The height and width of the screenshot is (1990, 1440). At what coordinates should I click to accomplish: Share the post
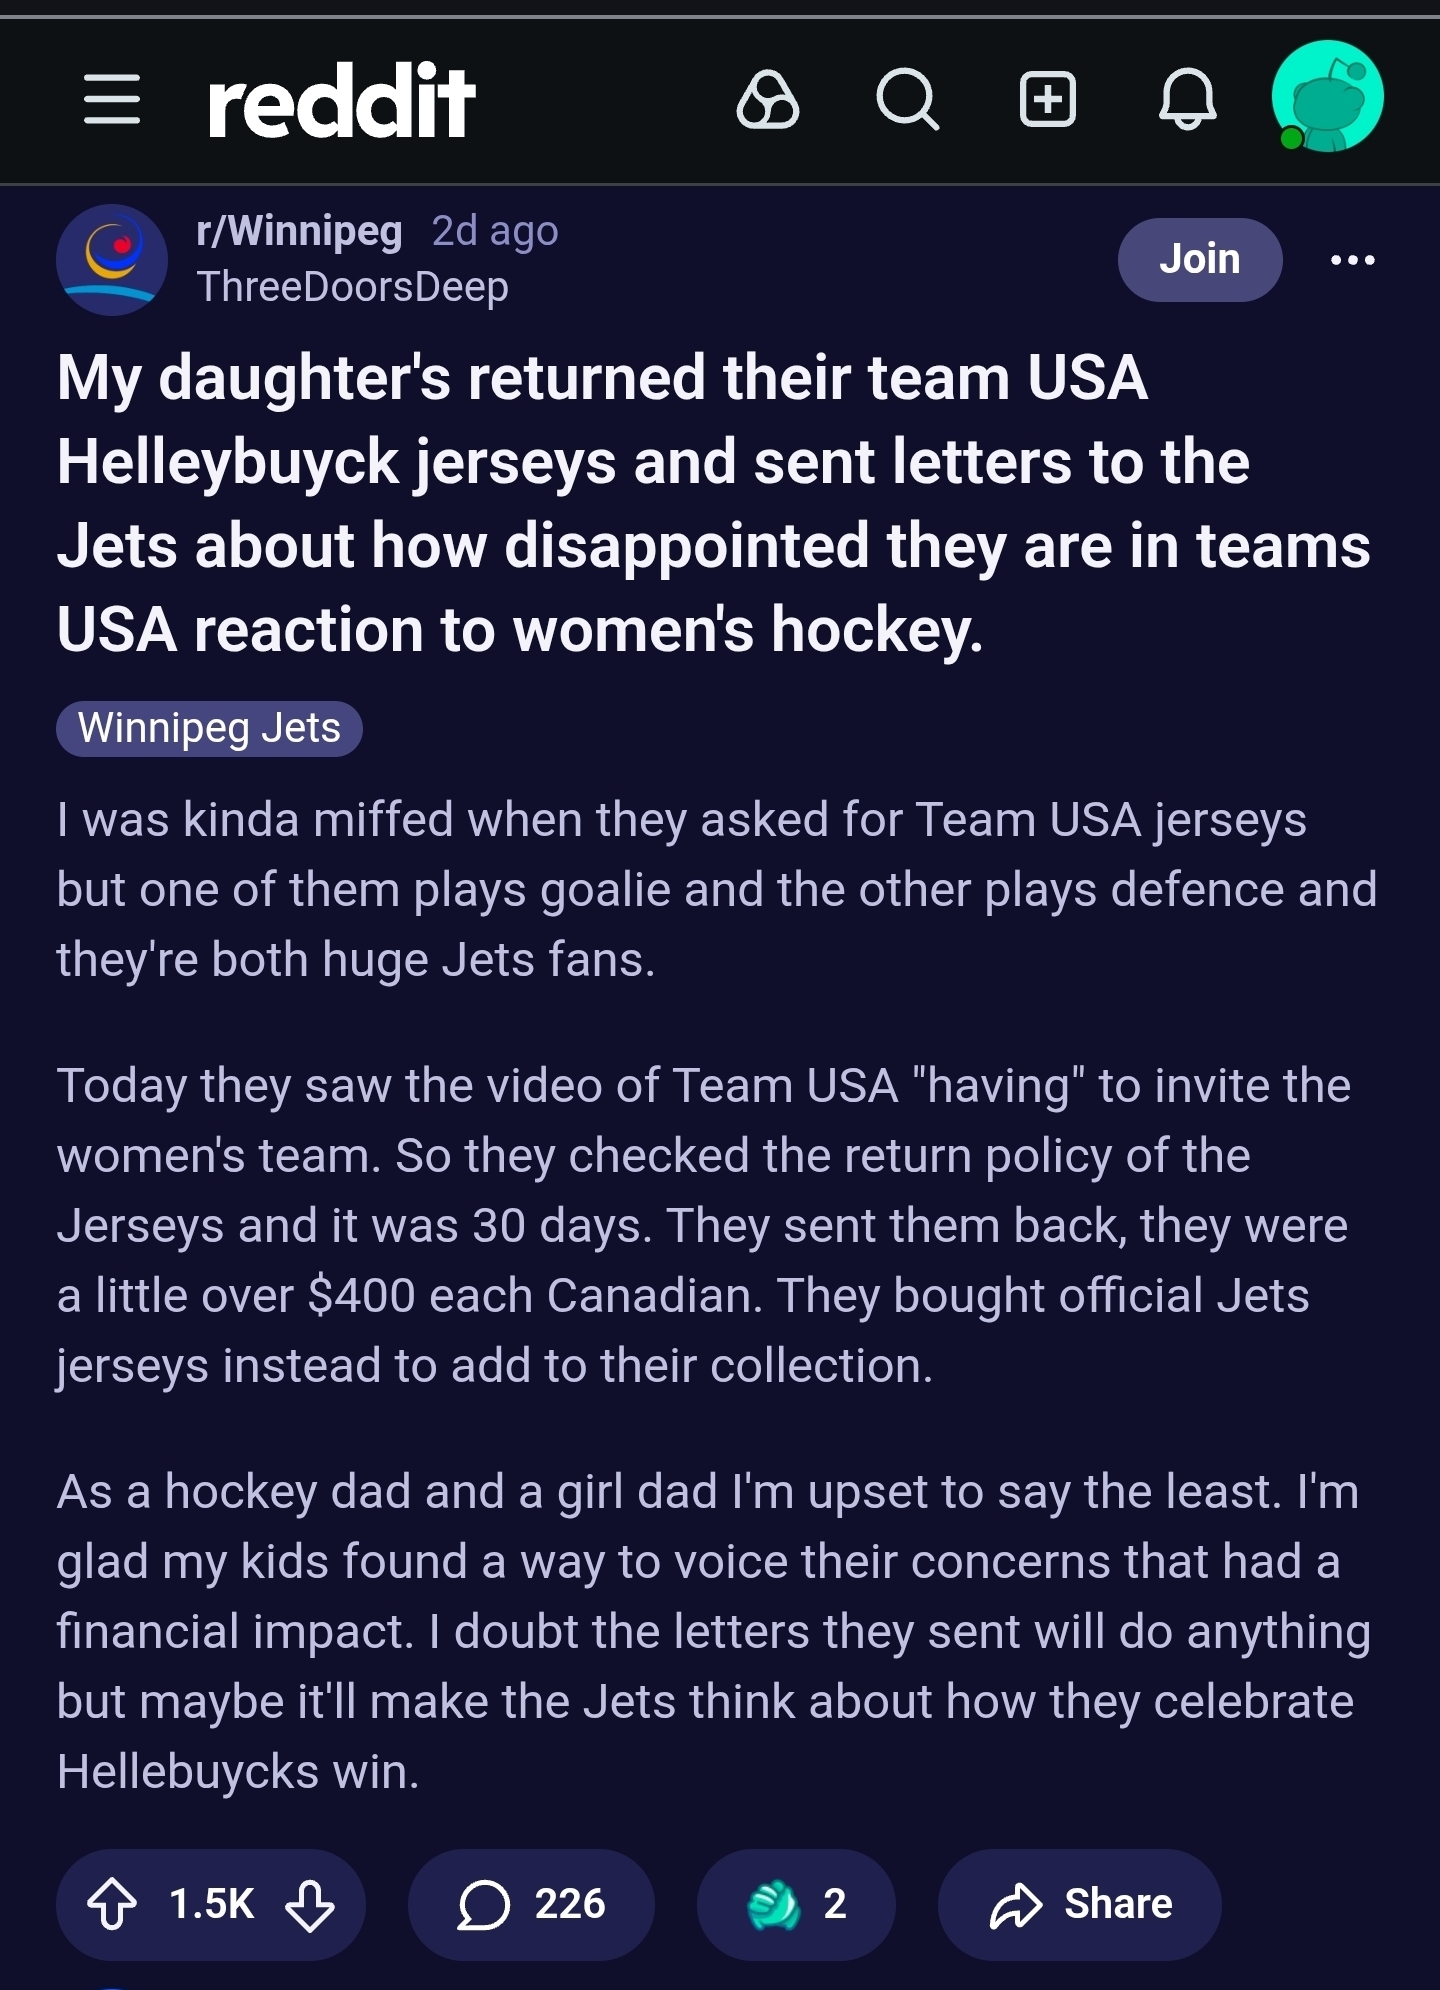tap(1079, 1904)
